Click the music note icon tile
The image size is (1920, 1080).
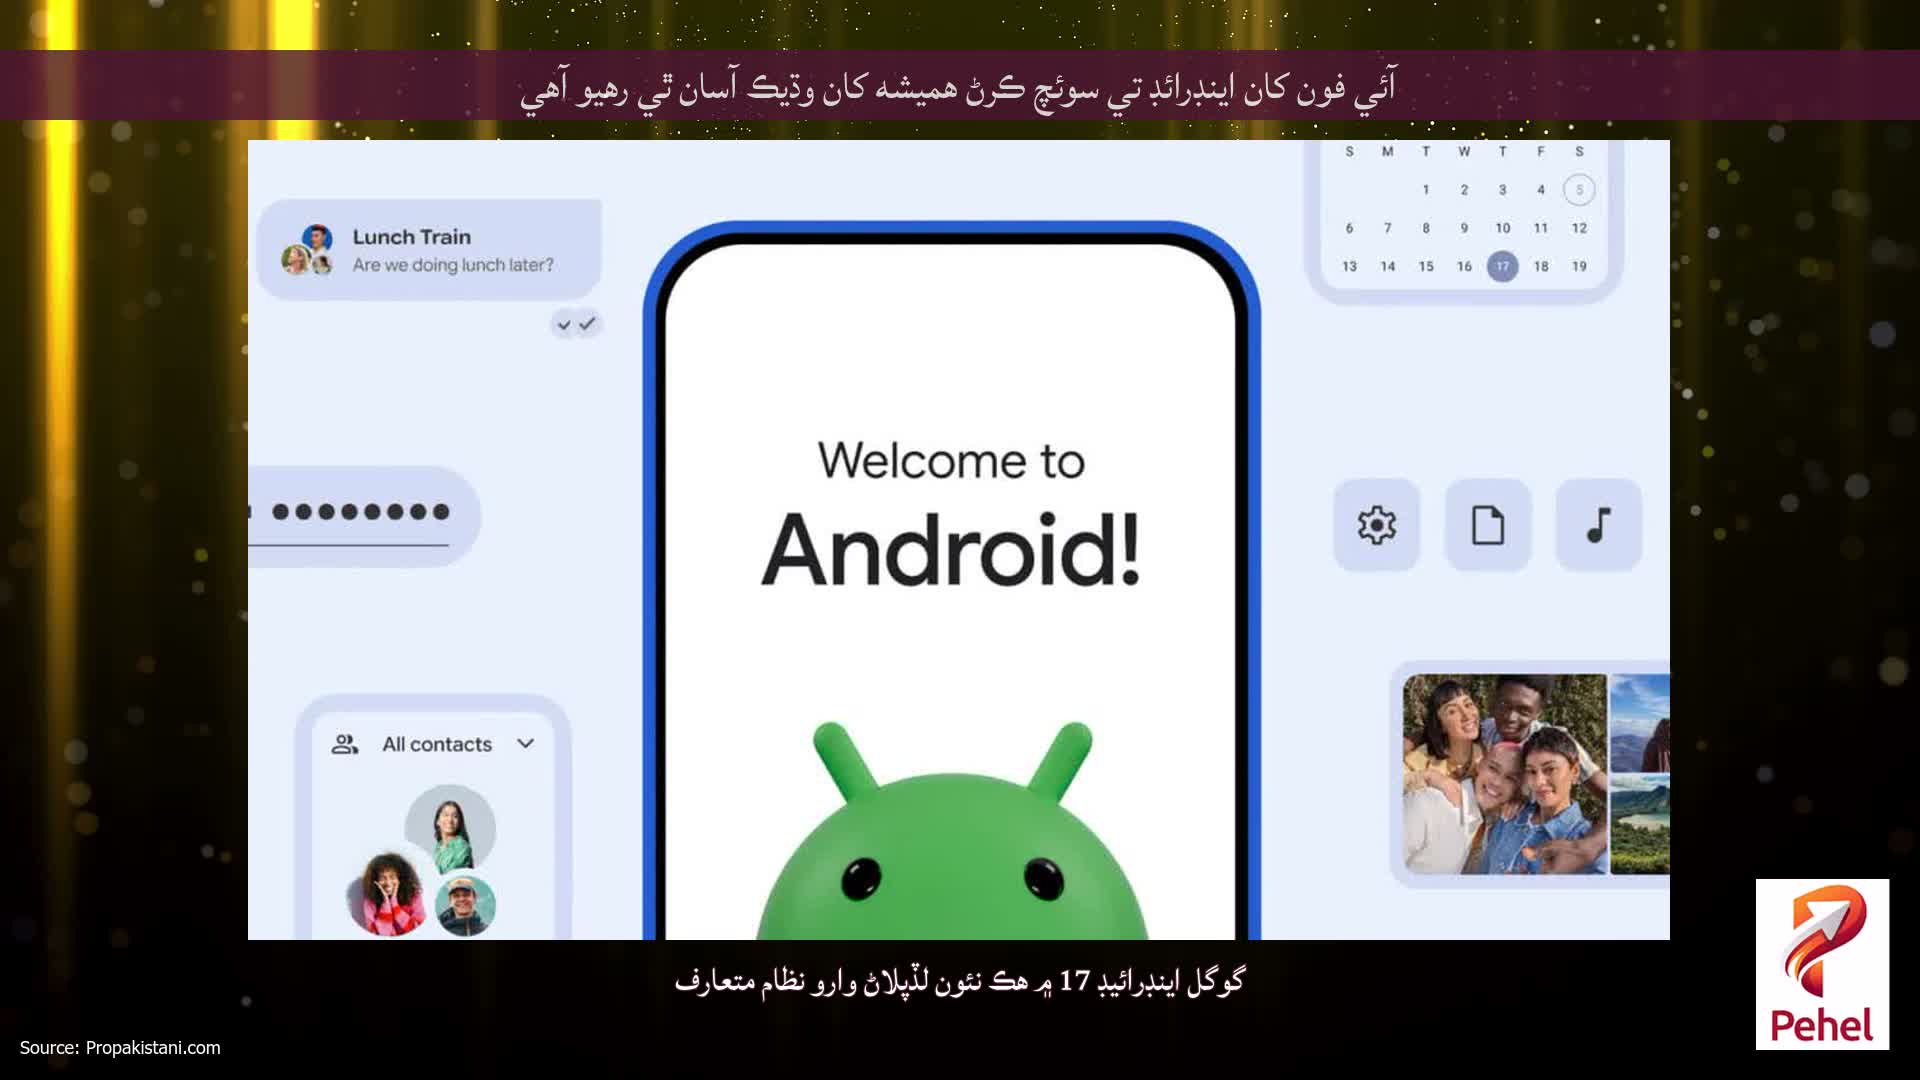point(1598,525)
